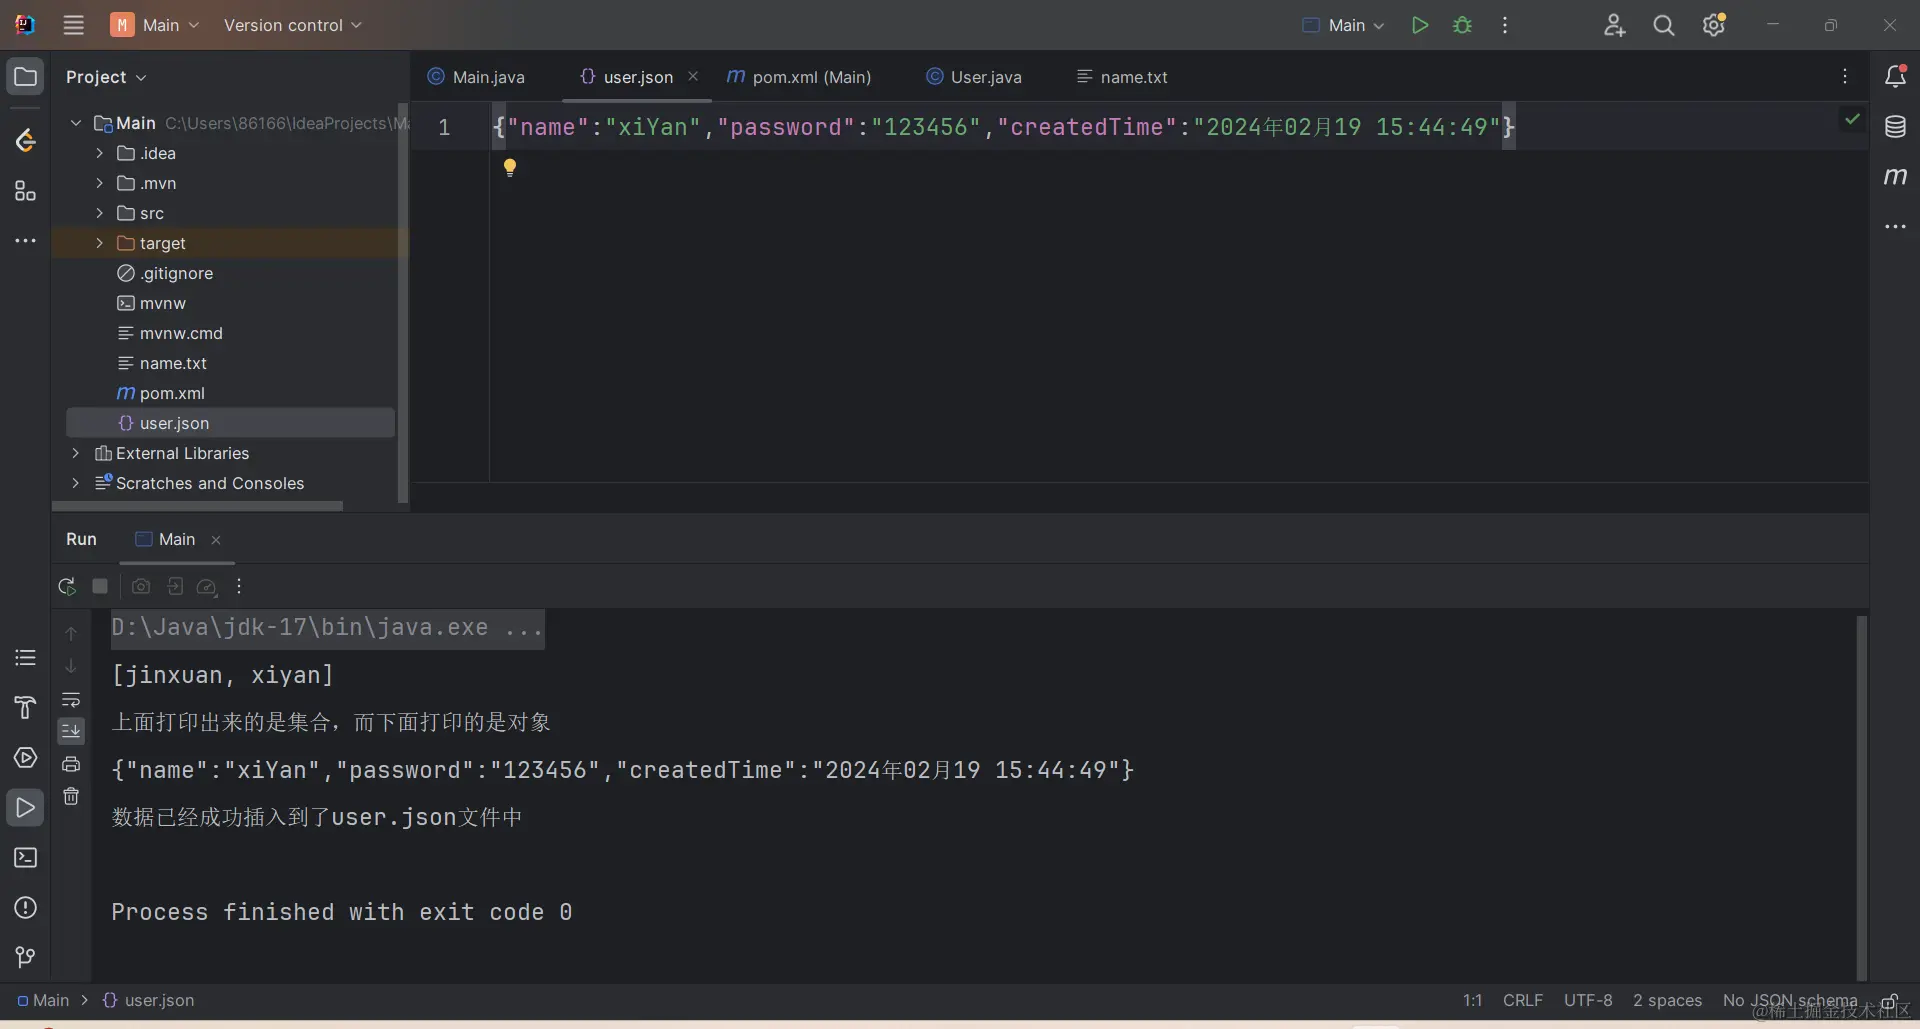Run the Main configuration
Image resolution: width=1920 pixels, height=1029 pixels.
pyautogui.click(x=1419, y=25)
